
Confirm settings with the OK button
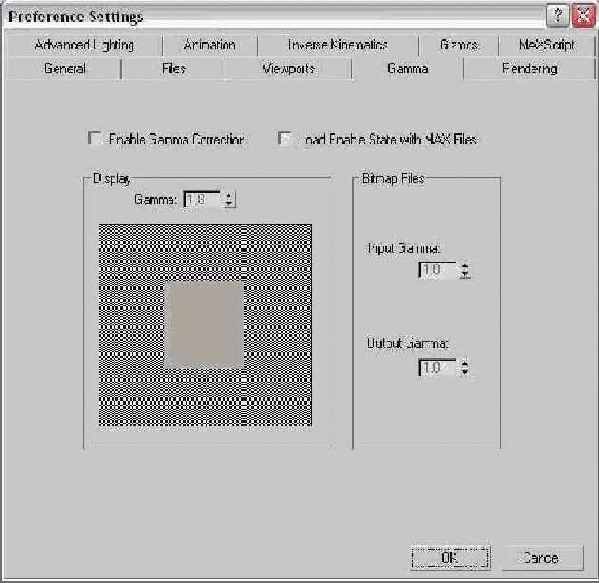click(450, 557)
